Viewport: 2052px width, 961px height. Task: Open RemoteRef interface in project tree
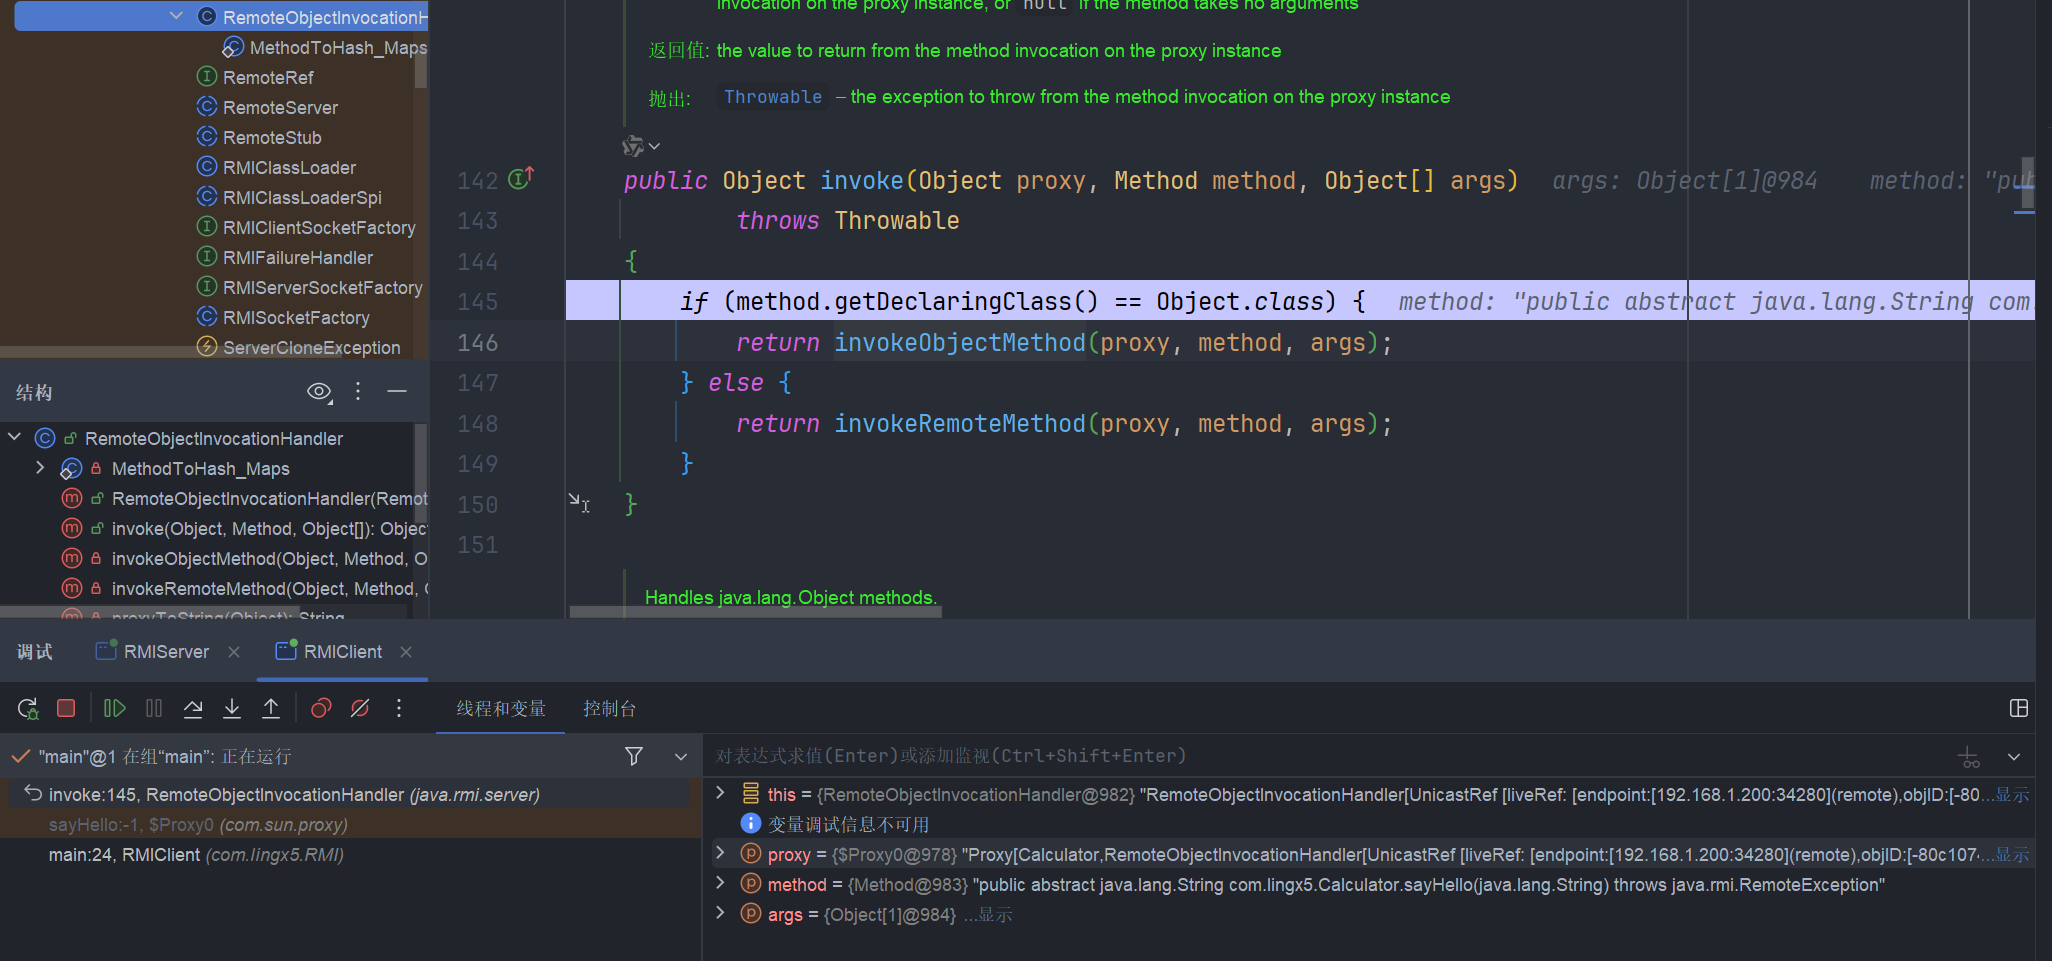click(x=255, y=78)
